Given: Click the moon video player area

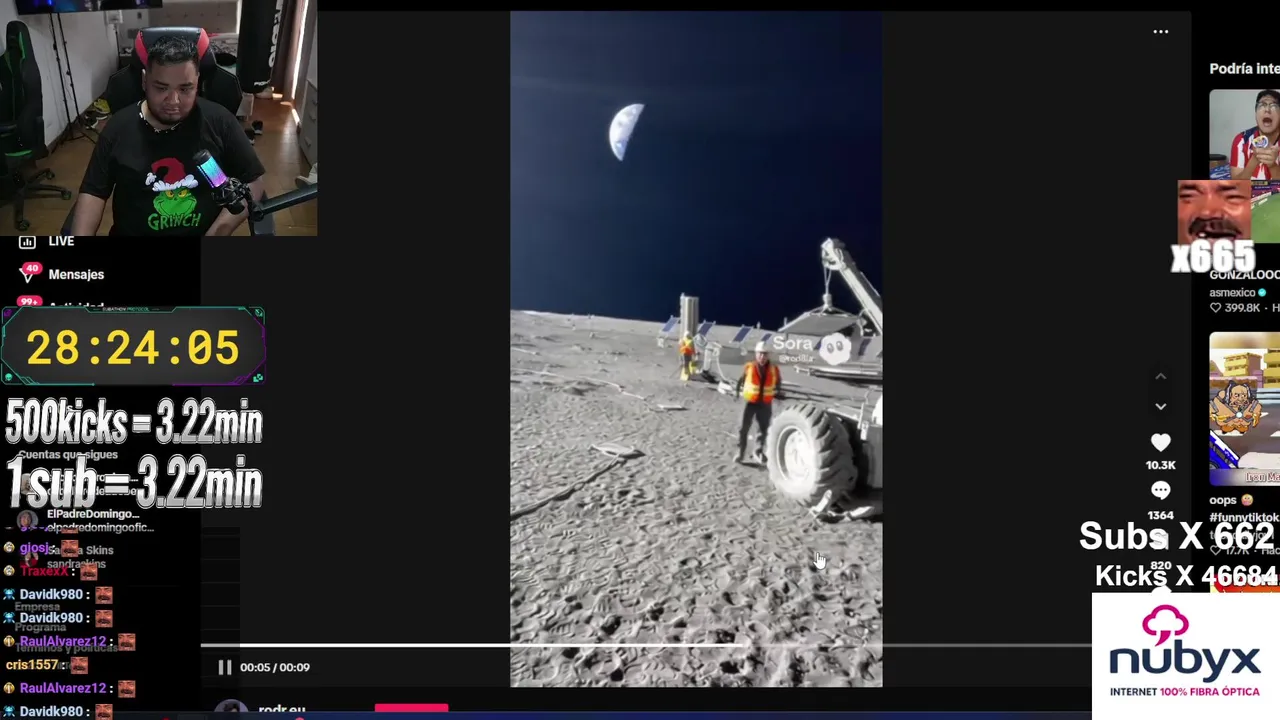Looking at the screenshot, I should (696, 349).
